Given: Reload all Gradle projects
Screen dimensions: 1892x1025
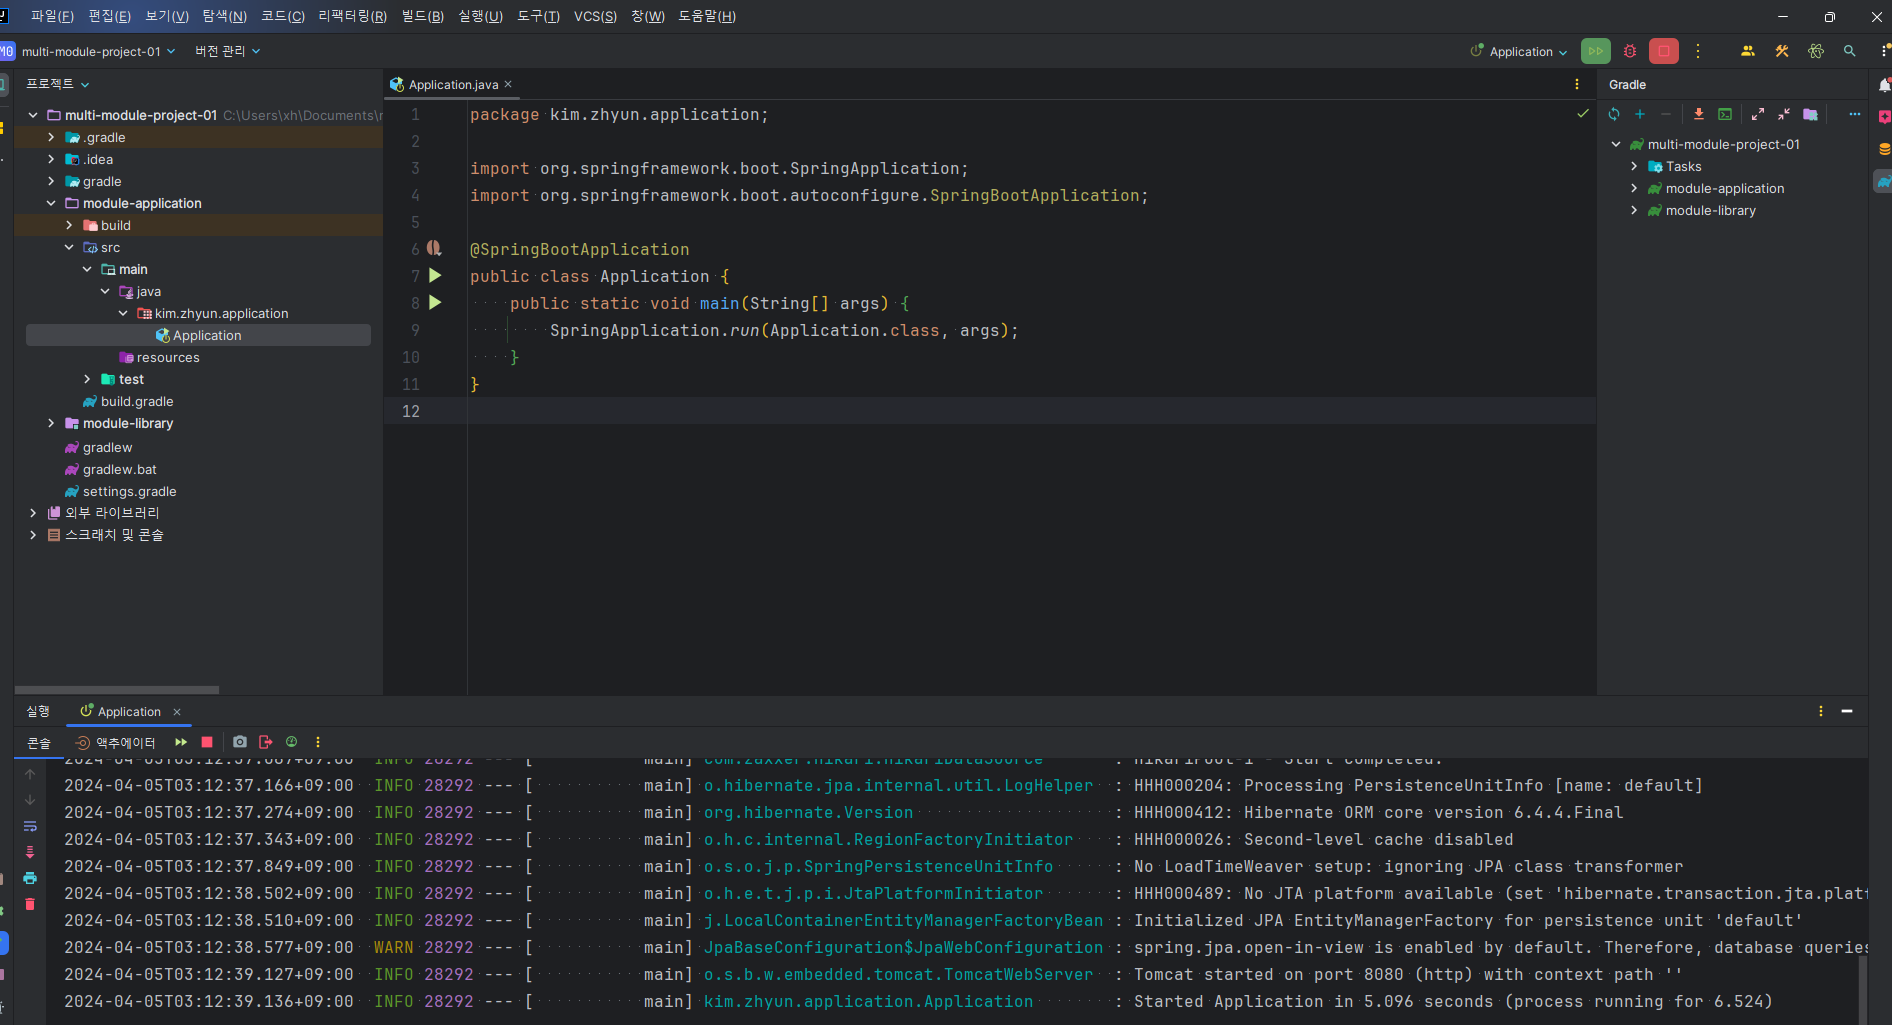Looking at the screenshot, I should pos(1614,114).
